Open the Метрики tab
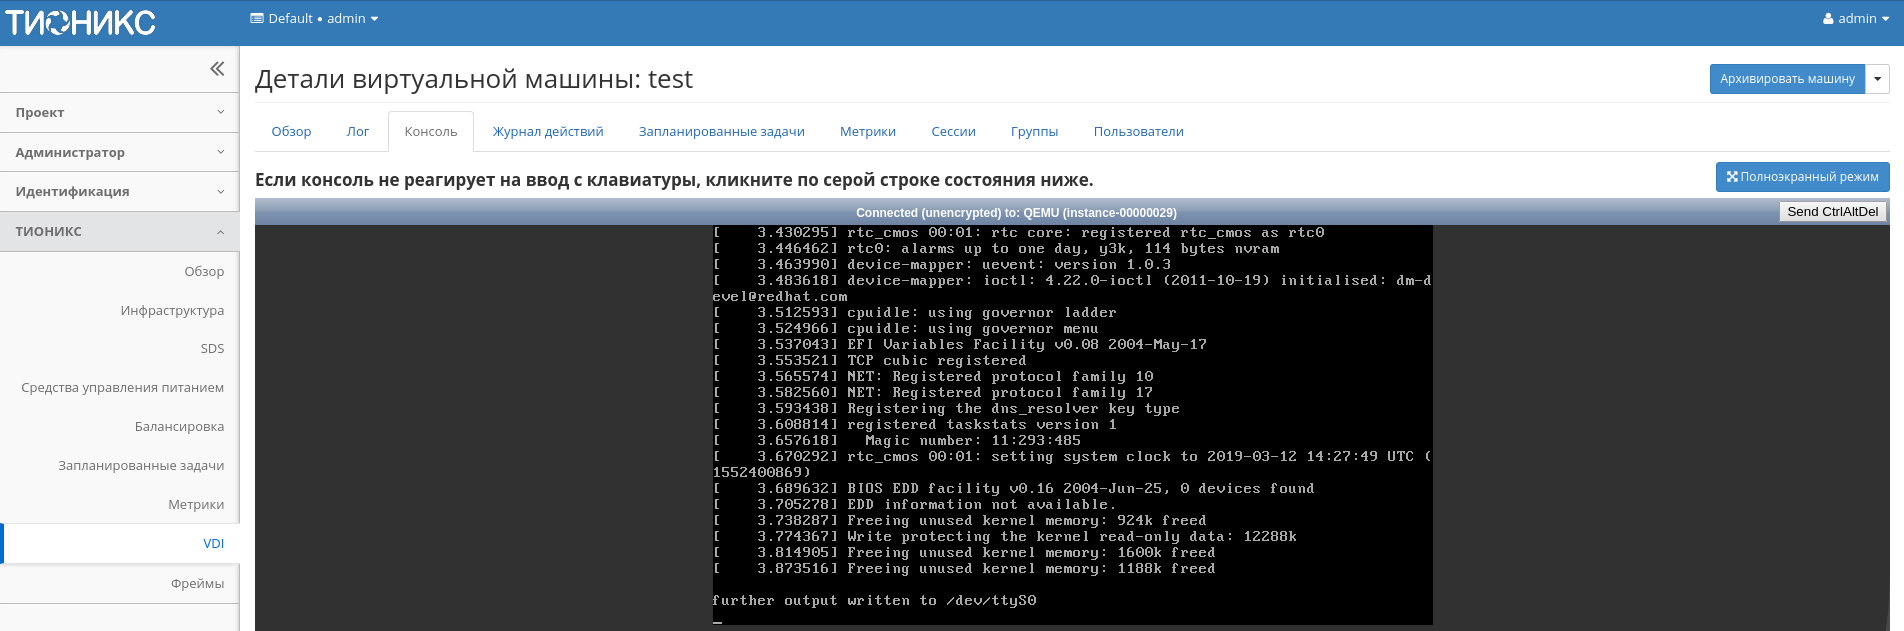The width and height of the screenshot is (1904, 631). click(x=867, y=132)
